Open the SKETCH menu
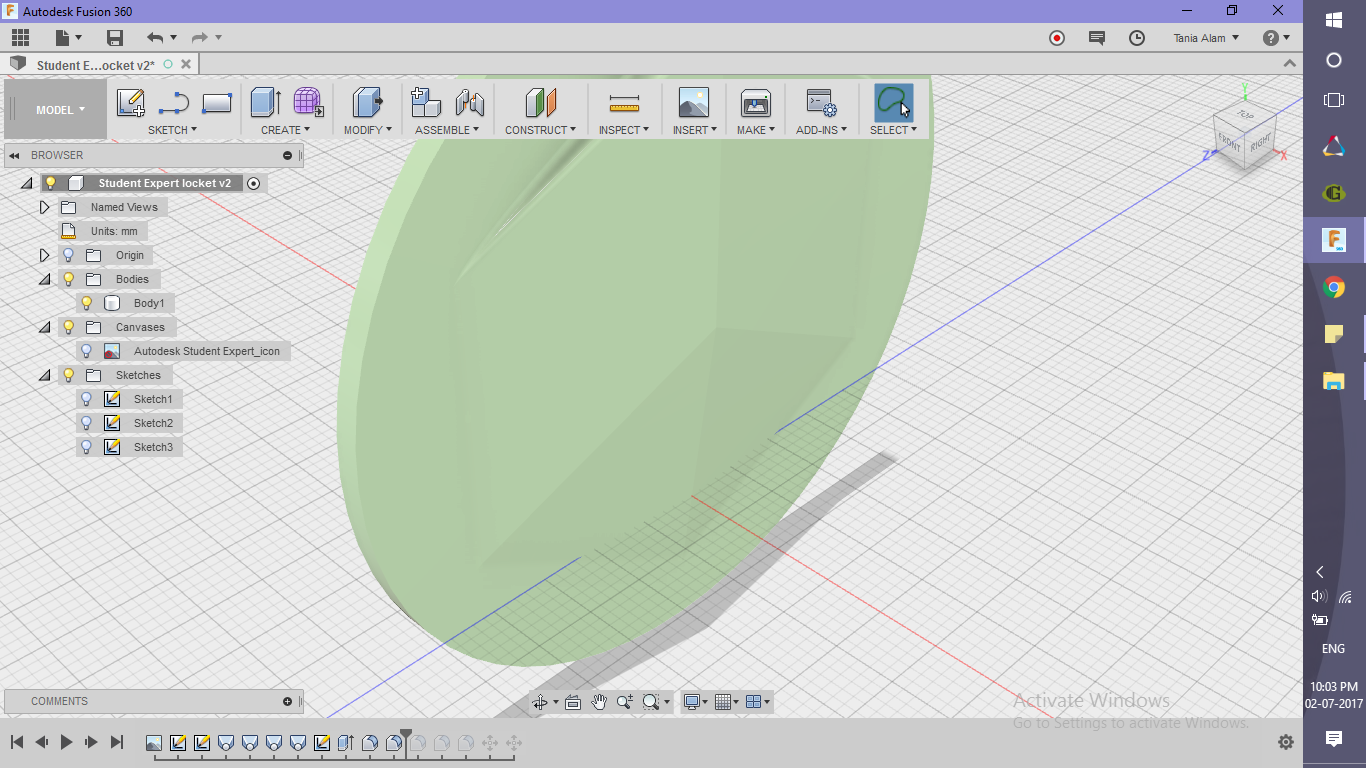Screen dimensions: 1366x768 pyautogui.click(x=172, y=130)
